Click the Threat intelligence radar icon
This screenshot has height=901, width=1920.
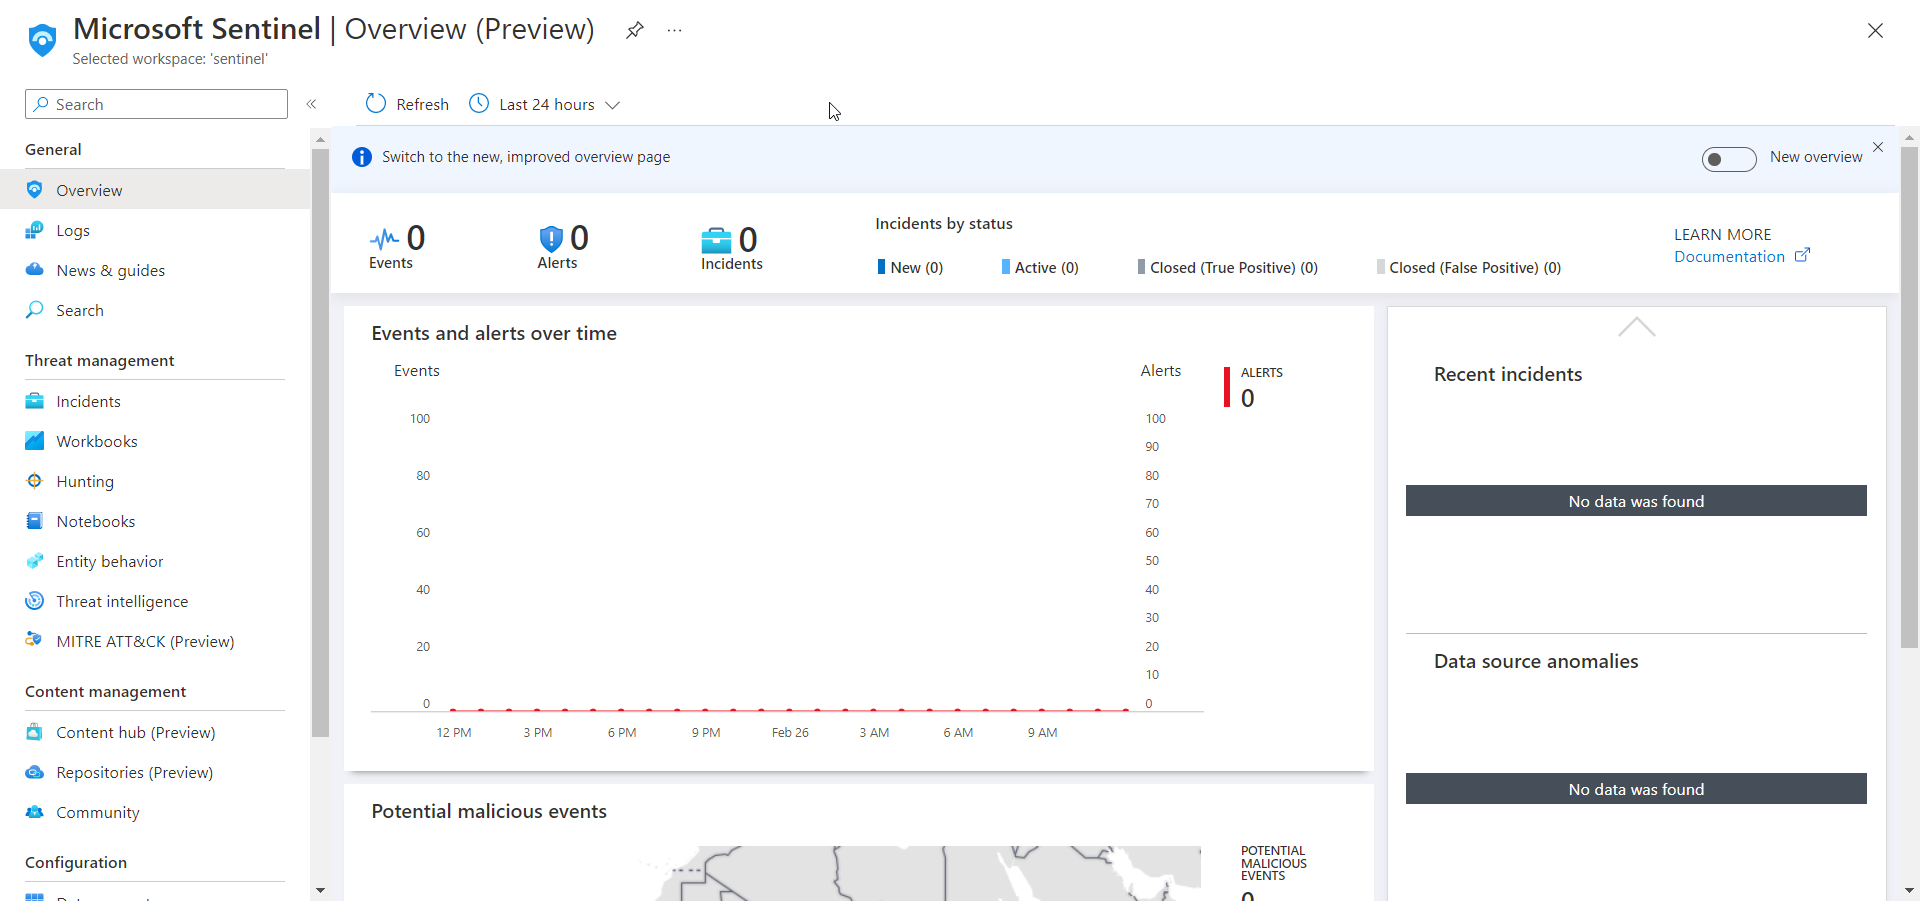coord(35,600)
